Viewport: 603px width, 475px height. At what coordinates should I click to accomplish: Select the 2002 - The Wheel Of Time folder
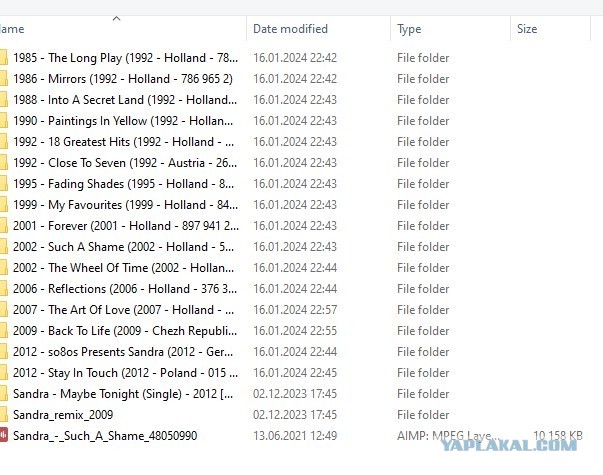pos(123,268)
